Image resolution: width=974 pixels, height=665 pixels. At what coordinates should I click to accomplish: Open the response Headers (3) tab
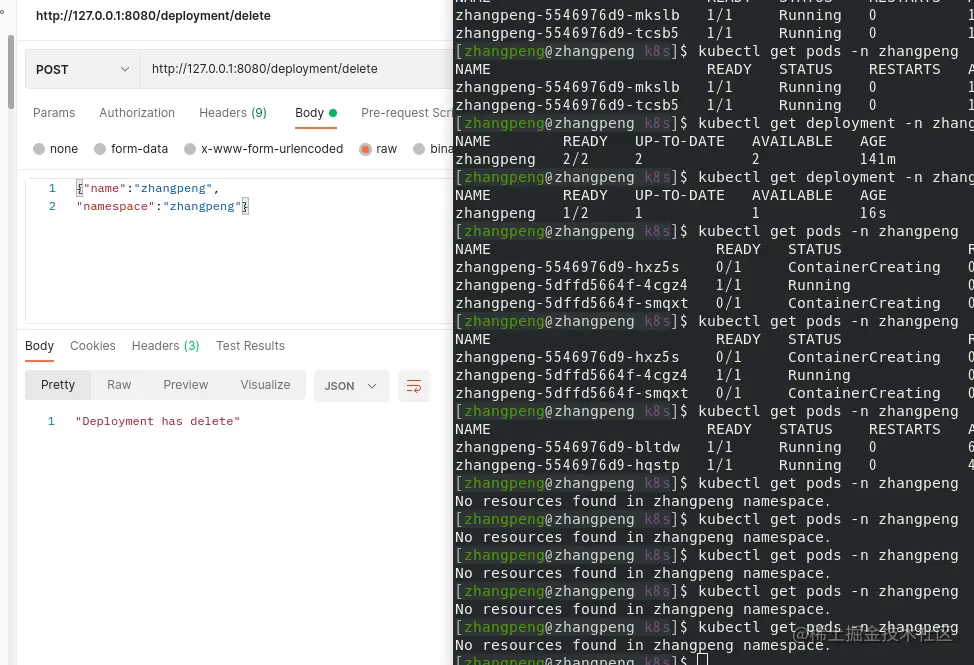[x=165, y=346]
